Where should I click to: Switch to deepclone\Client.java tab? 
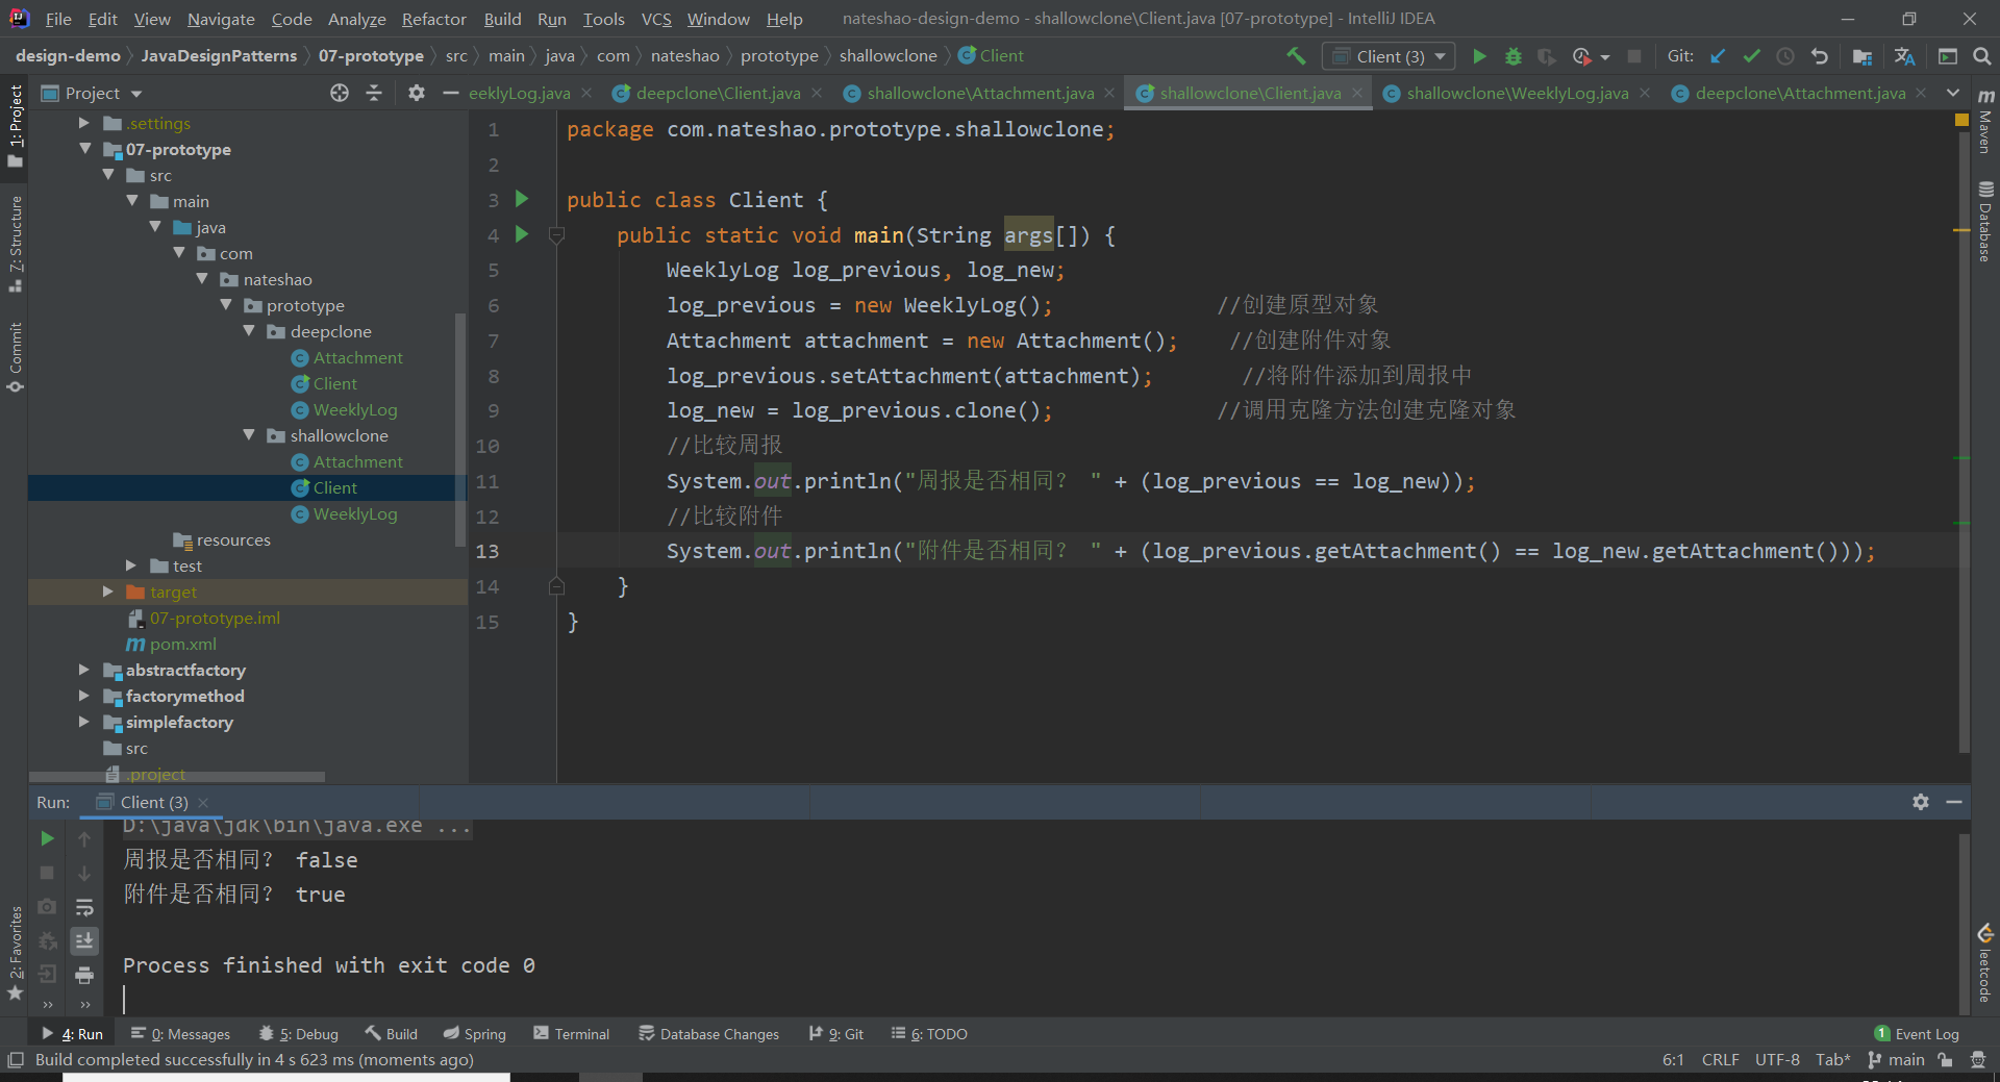tap(717, 93)
